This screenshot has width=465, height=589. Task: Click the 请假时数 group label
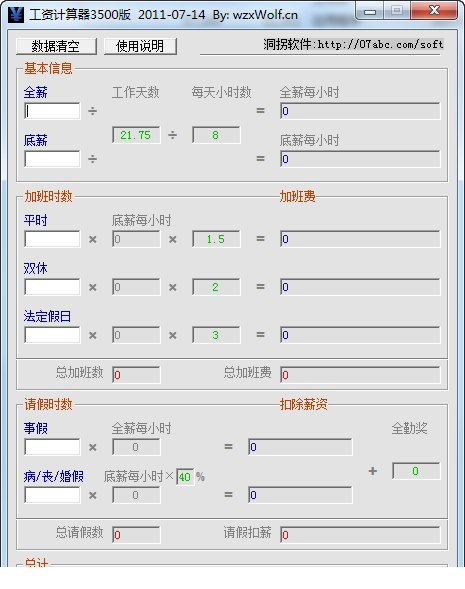[48, 404]
